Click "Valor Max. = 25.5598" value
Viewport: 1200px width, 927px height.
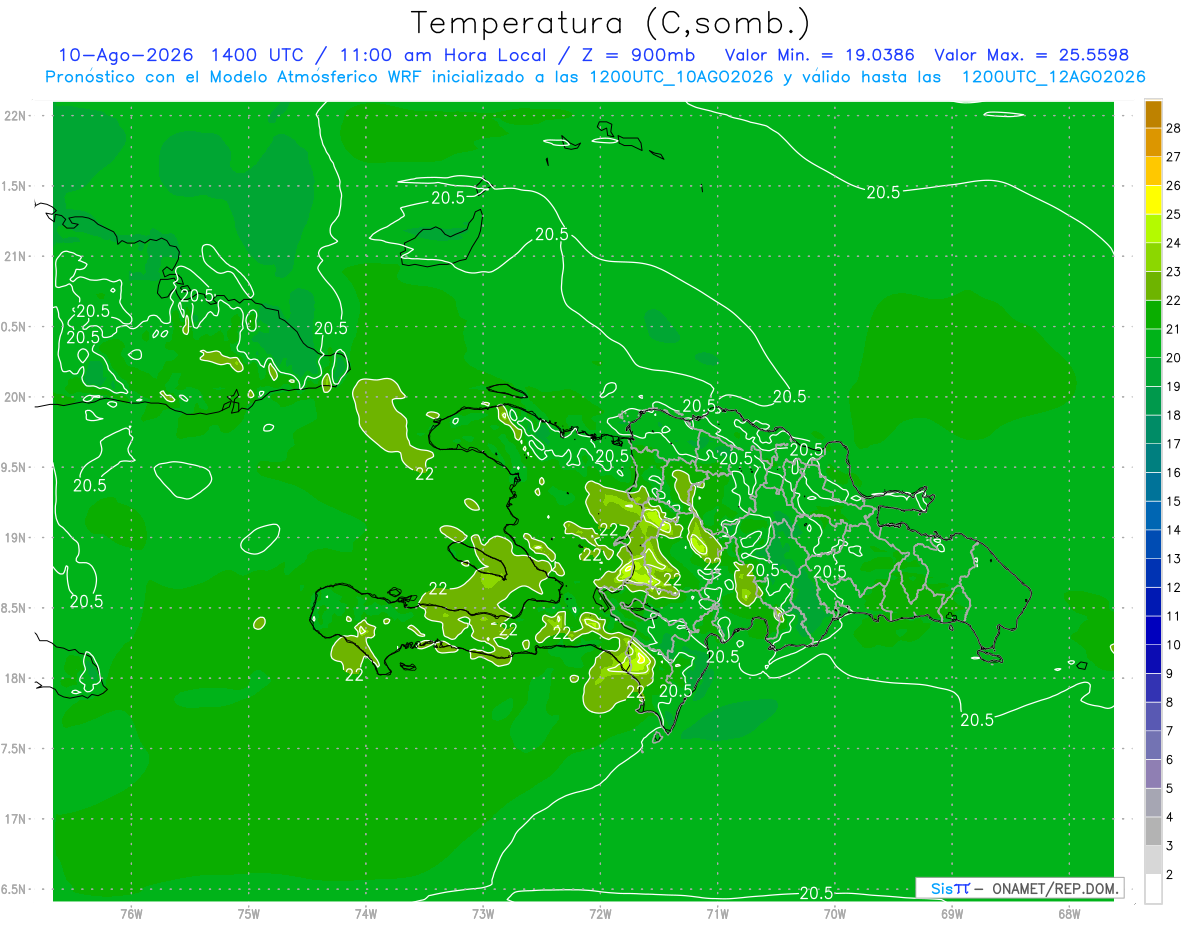1031,55
